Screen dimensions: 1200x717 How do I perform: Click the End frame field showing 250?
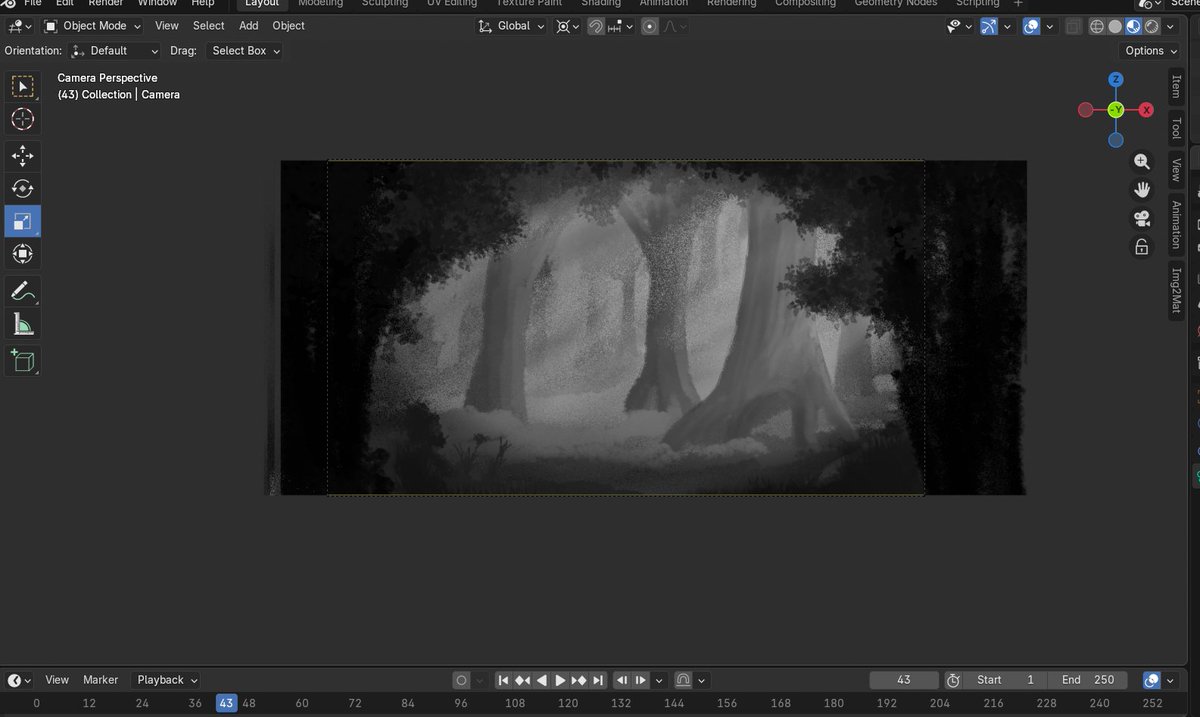[1088, 680]
